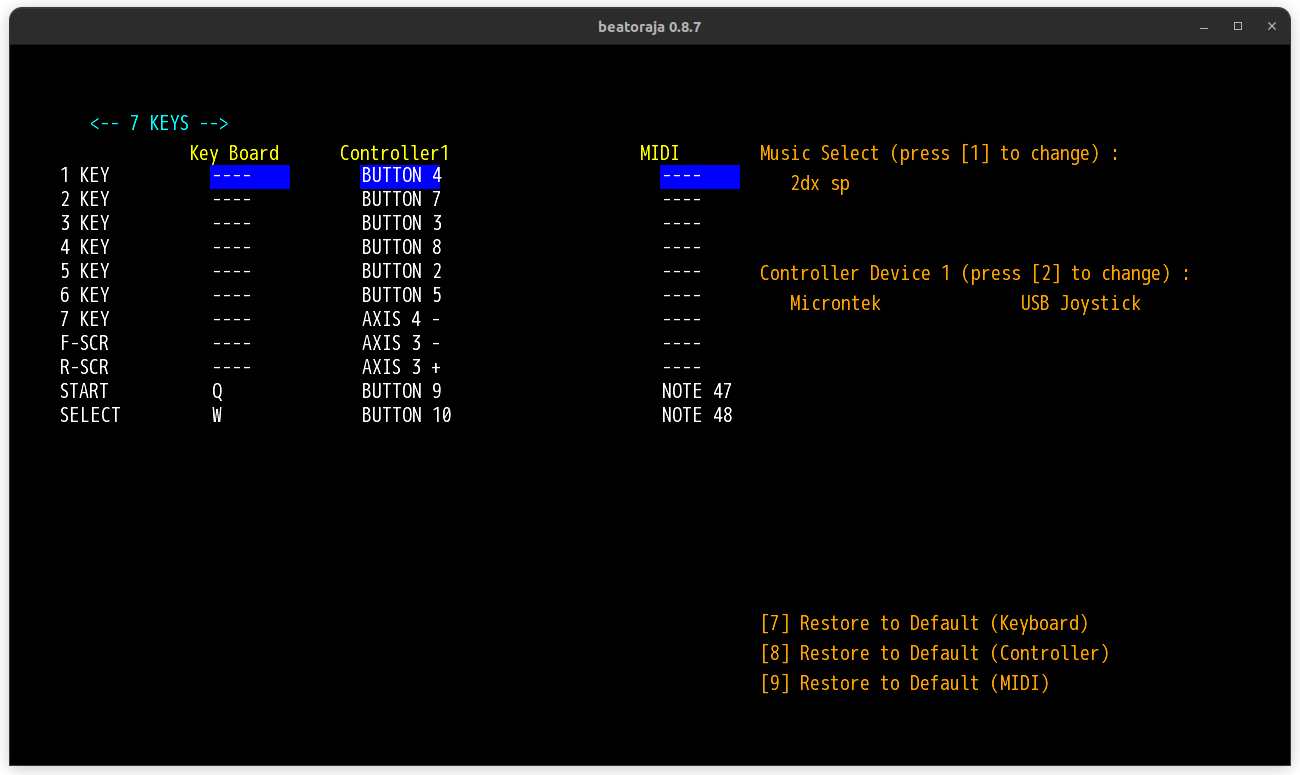Click Restore to Default (Controller)
1300x775 pixels.
pyautogui.click(x=935, y=654)
